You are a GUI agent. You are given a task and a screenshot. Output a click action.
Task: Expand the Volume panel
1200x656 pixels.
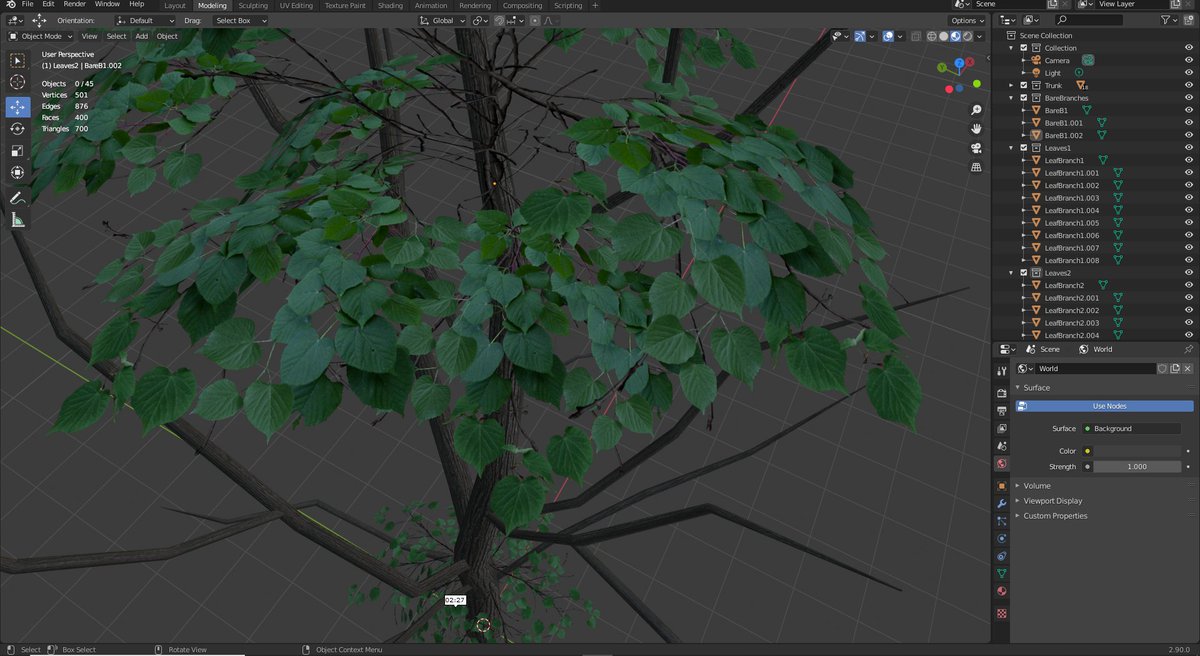1037,486
